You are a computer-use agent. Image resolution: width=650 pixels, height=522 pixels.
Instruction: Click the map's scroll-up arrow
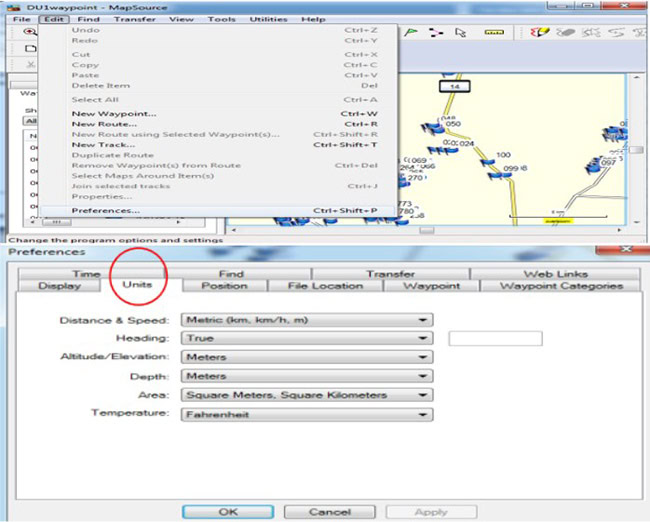[636, 78]
